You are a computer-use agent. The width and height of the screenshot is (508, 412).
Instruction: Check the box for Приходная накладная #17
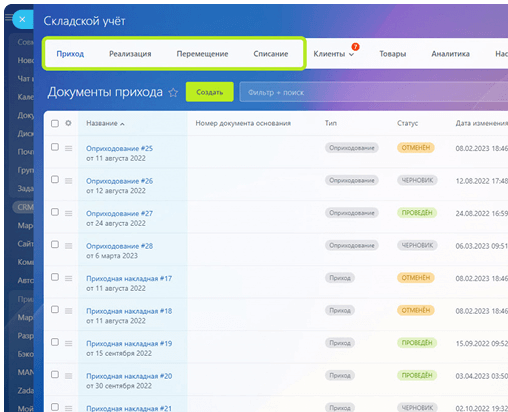pos(55,277)
